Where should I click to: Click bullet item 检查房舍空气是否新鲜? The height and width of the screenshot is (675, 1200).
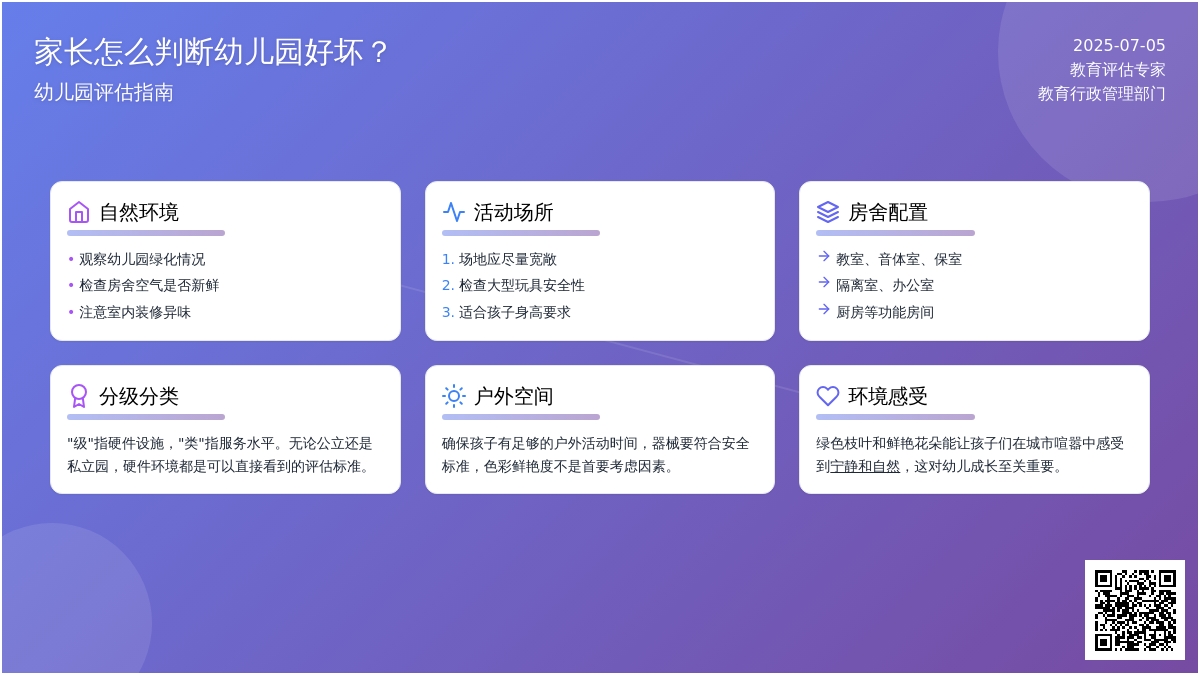[x=149, y=285]
